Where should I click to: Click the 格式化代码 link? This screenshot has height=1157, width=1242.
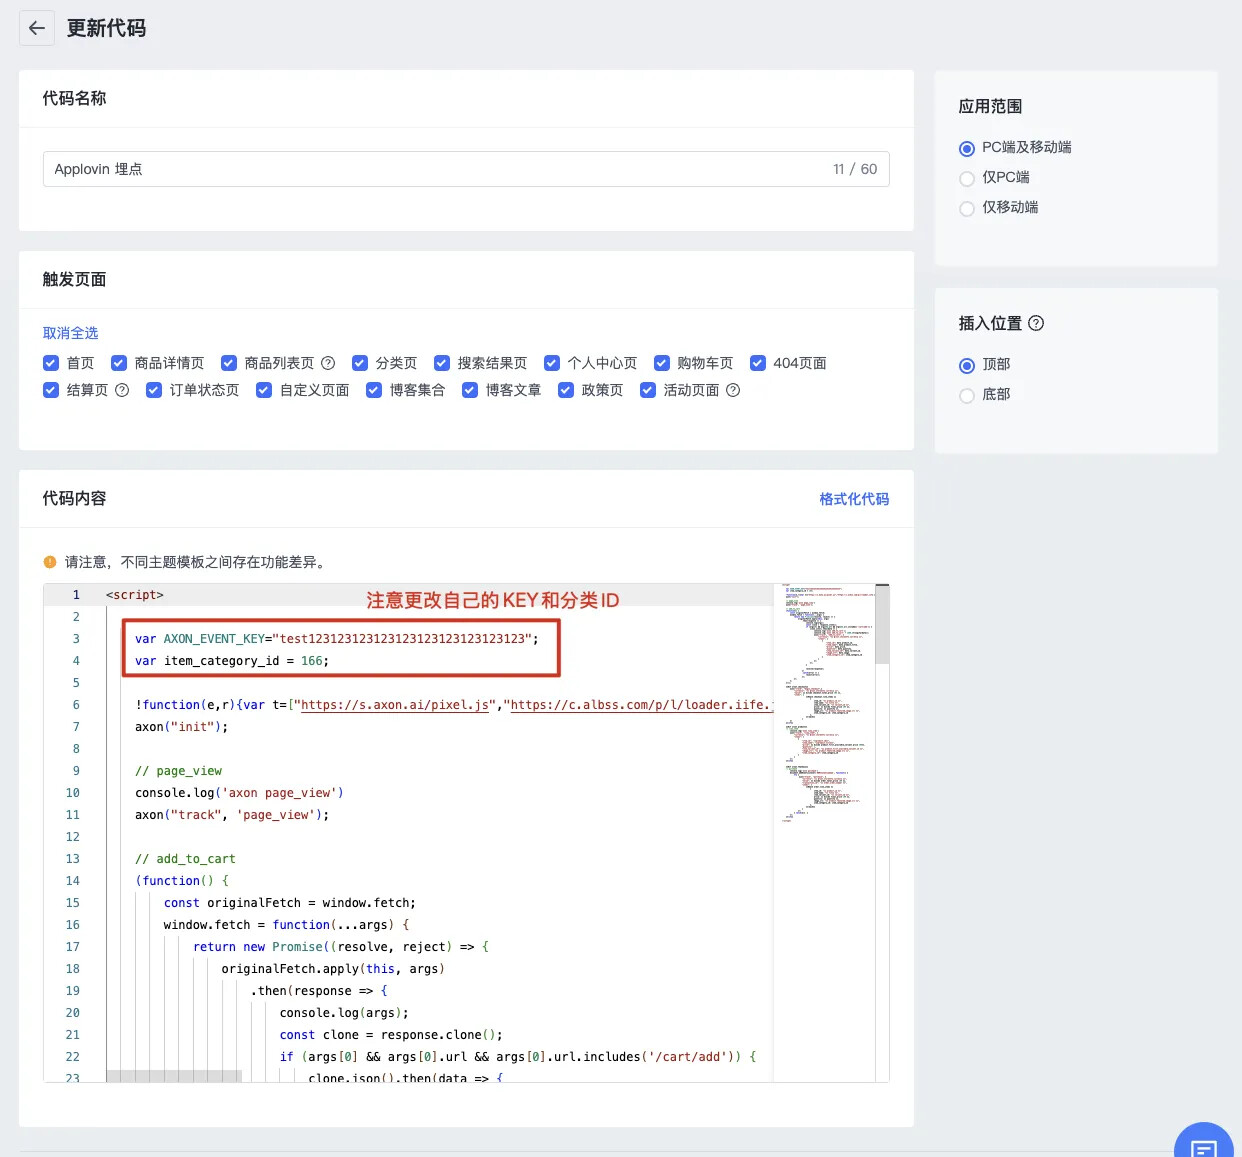(854, 499)
